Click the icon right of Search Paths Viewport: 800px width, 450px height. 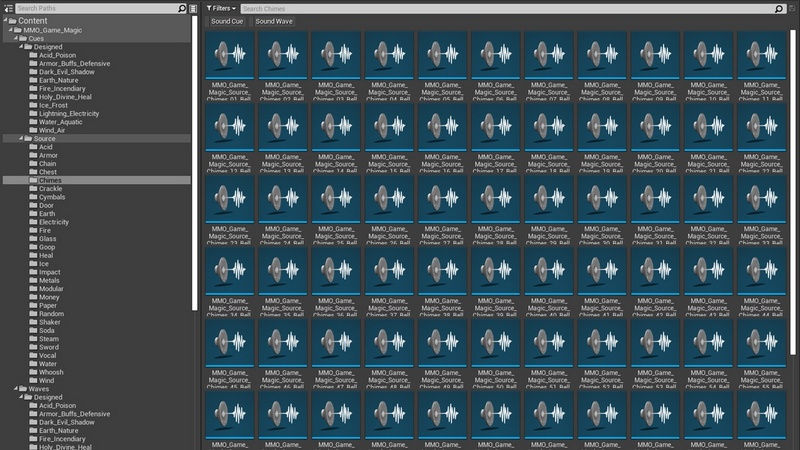(x=193, y=8)
